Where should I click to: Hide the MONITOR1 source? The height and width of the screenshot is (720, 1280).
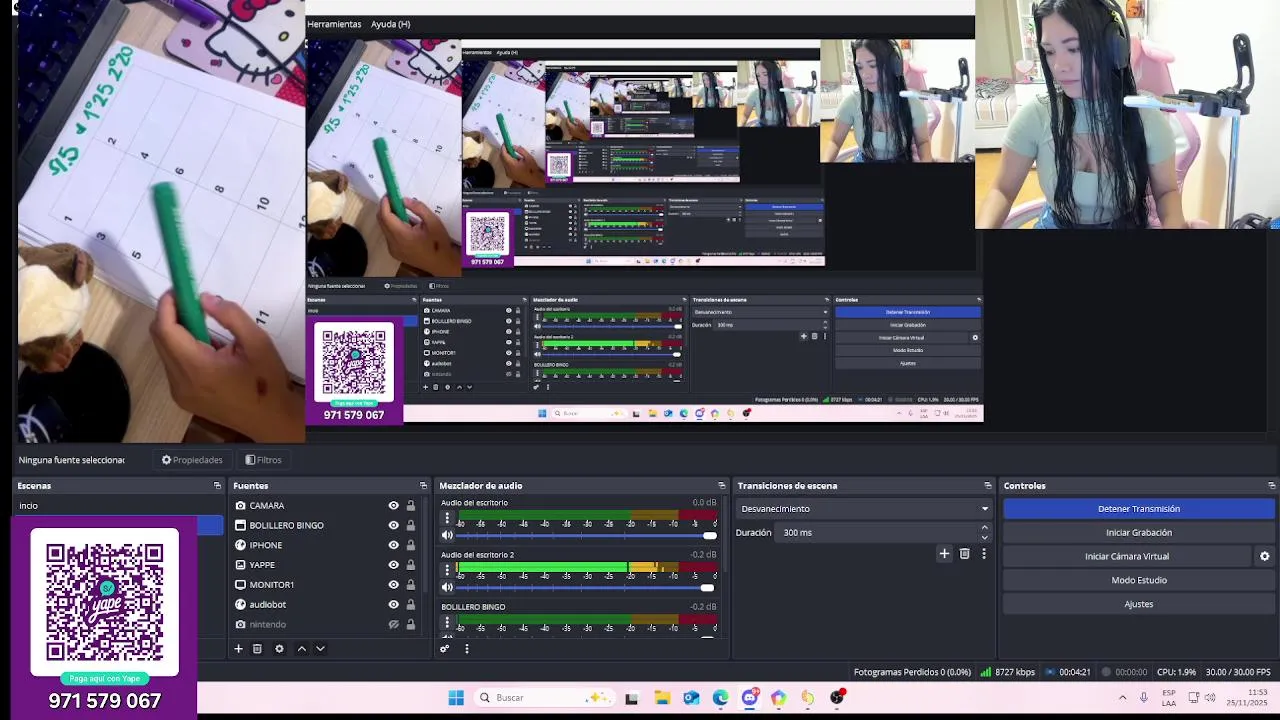[x=393, y=585]
